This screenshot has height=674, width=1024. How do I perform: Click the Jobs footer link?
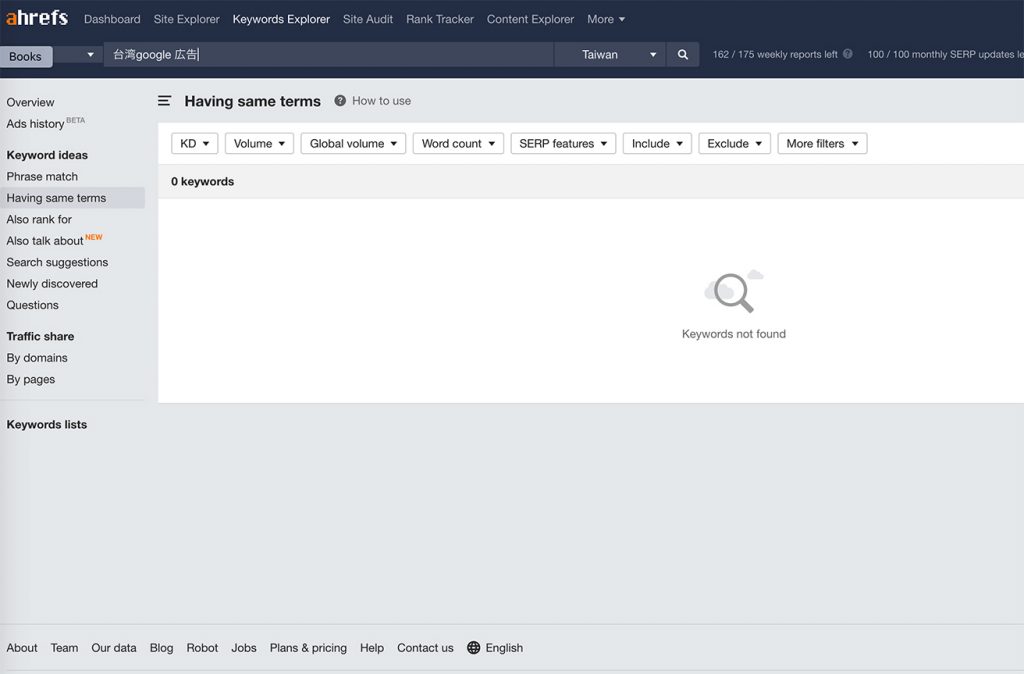click(x=244, y=648)
